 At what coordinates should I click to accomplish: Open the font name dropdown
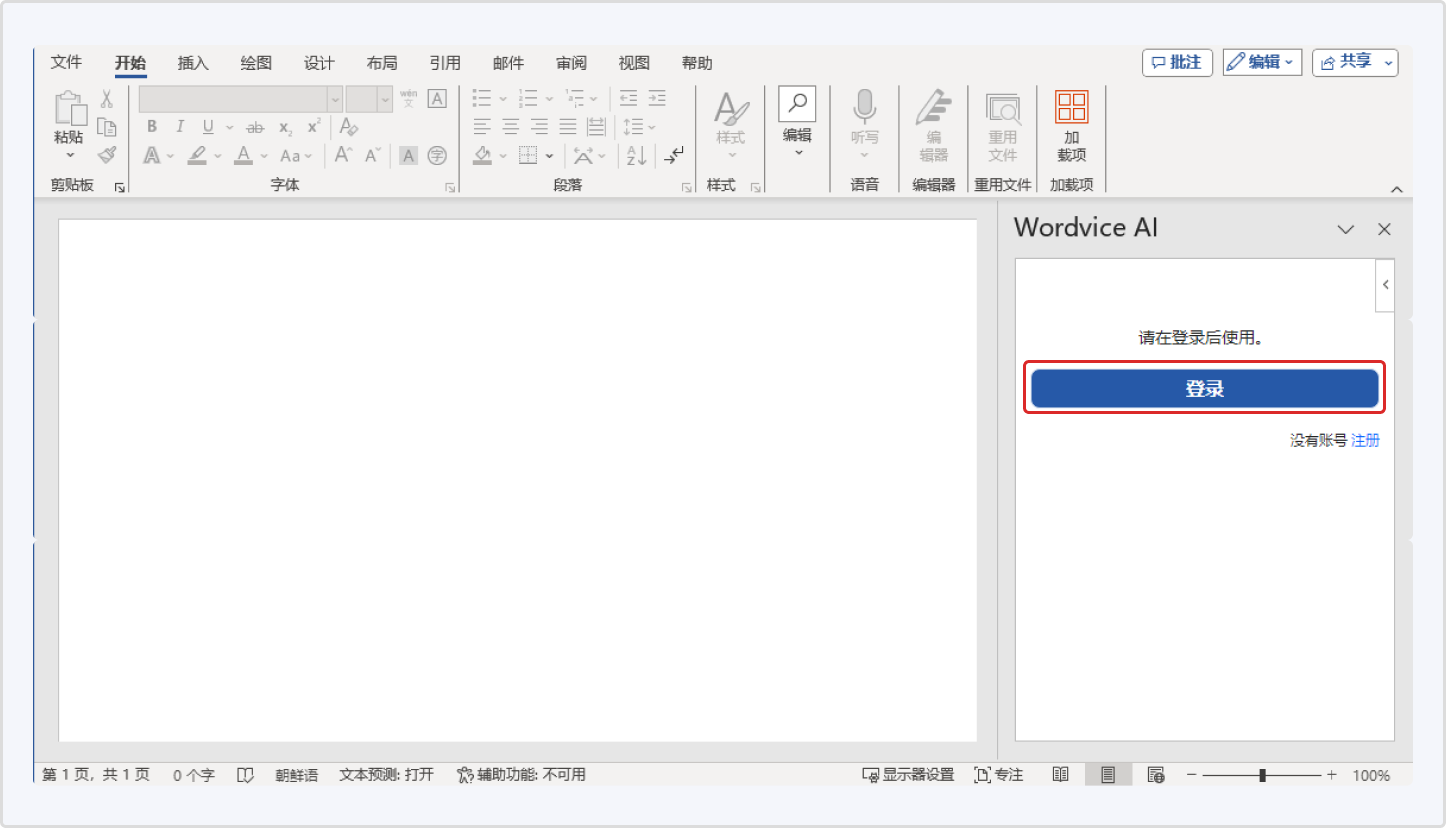point(335,99)
